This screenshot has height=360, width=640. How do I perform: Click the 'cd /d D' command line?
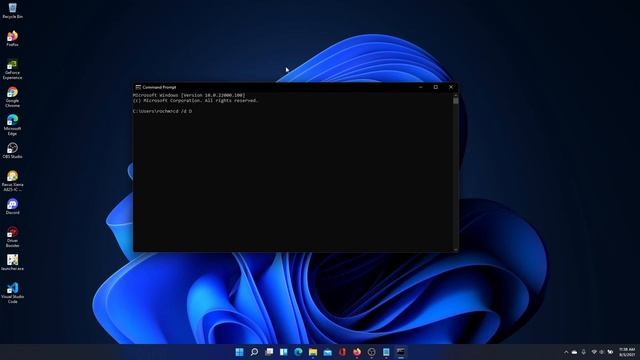click(x=162, y=111)
